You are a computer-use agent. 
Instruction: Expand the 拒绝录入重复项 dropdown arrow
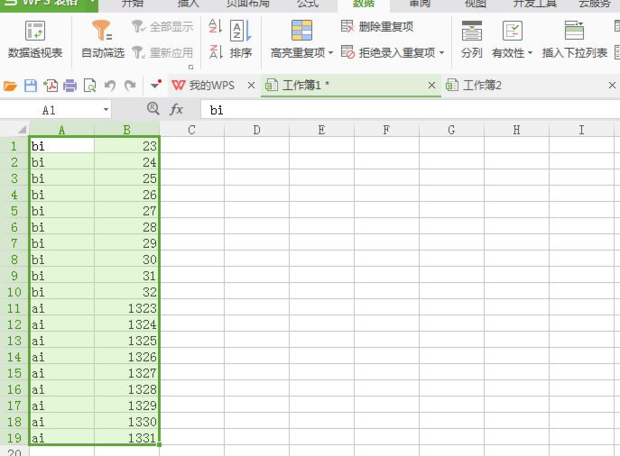pyautogui.click(x=442, y=53)
